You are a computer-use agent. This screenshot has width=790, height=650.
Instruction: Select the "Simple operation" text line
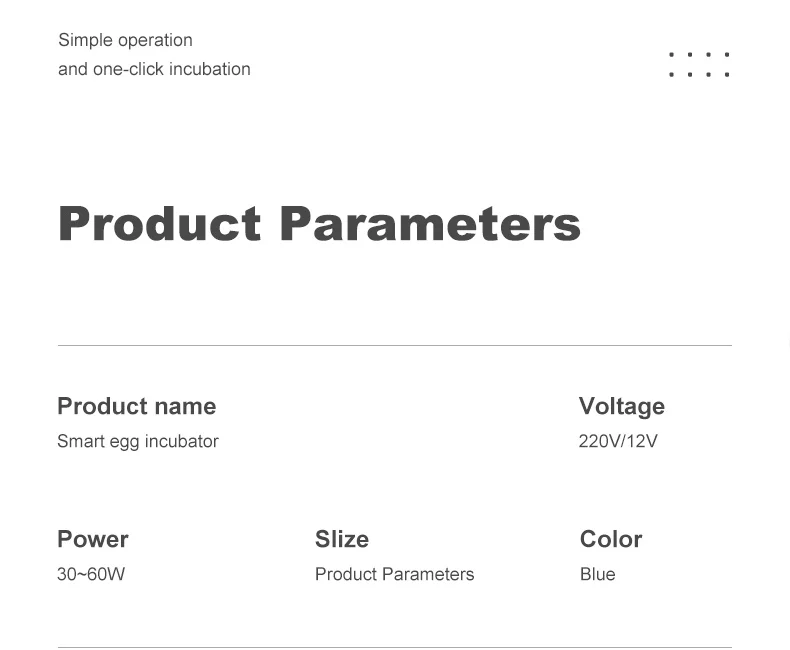point(125,40)
